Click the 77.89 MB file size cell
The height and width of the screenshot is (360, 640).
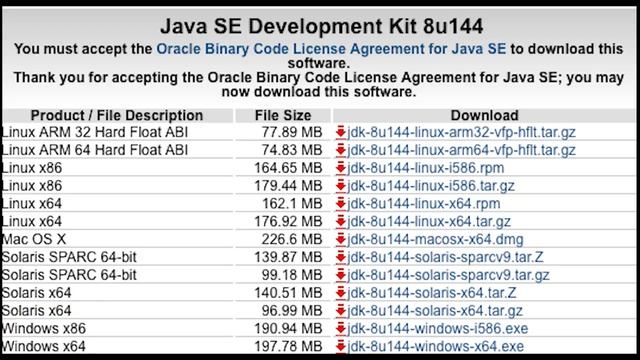pos(292,132)
